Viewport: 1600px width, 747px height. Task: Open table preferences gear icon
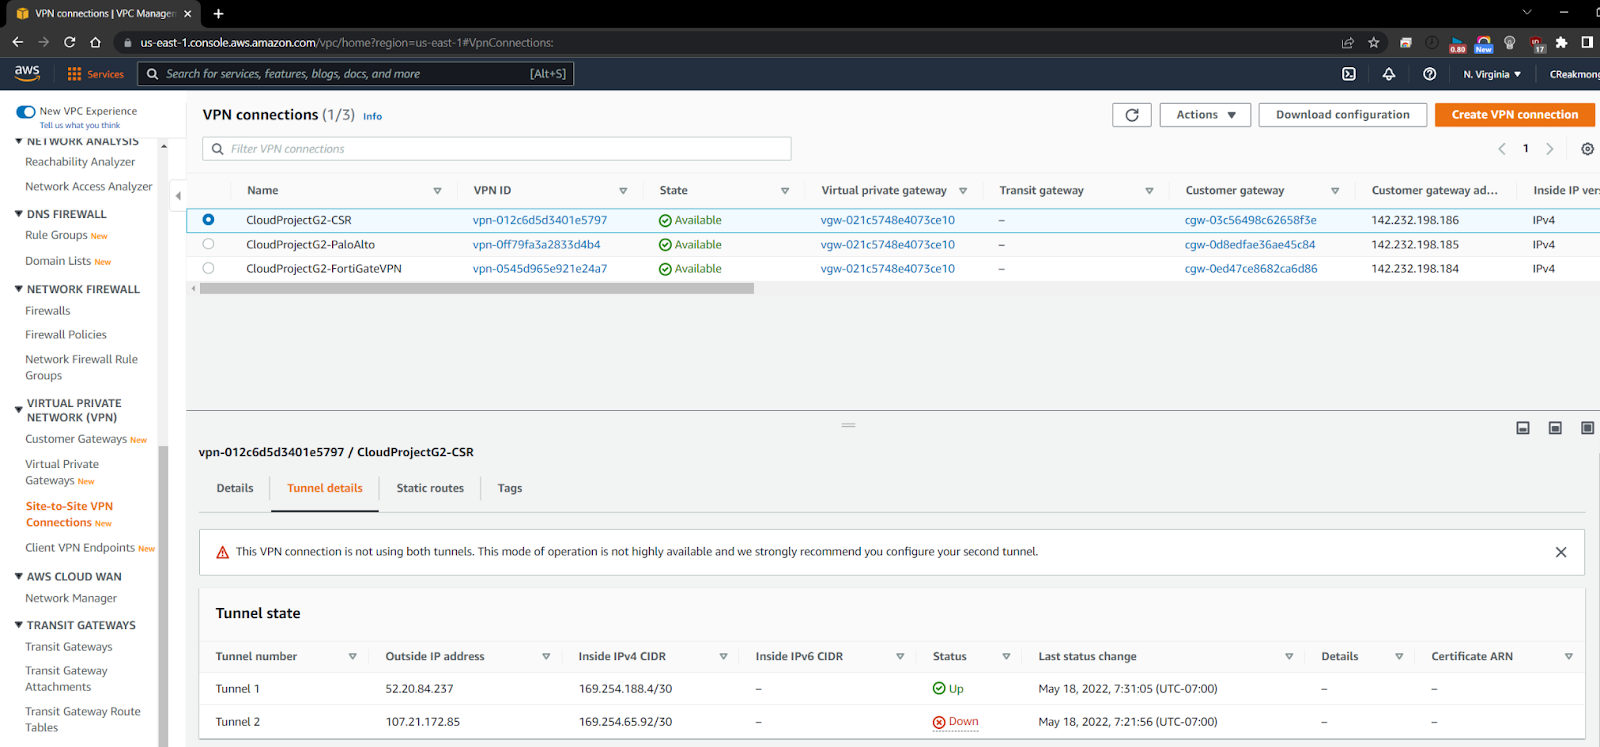point(1587,149)
